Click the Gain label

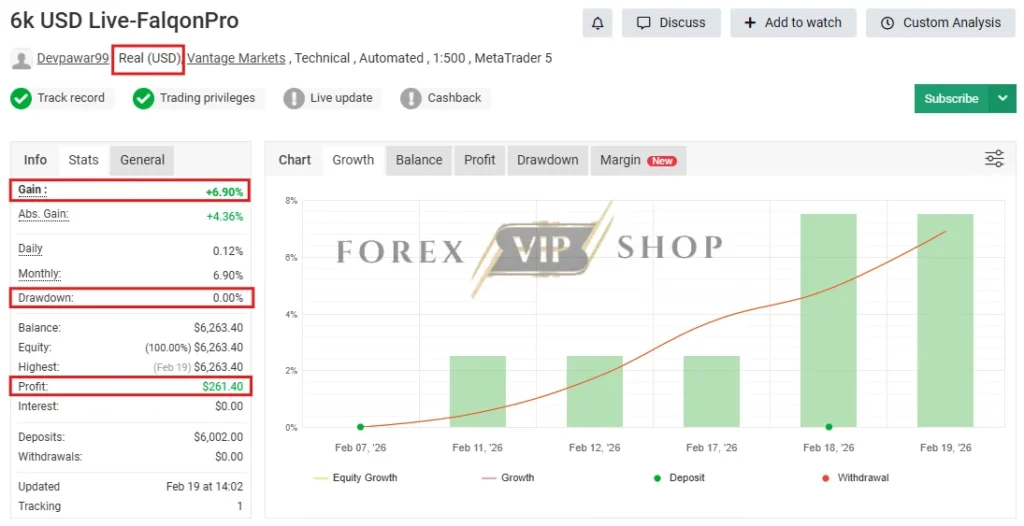[x=32, y=189]
